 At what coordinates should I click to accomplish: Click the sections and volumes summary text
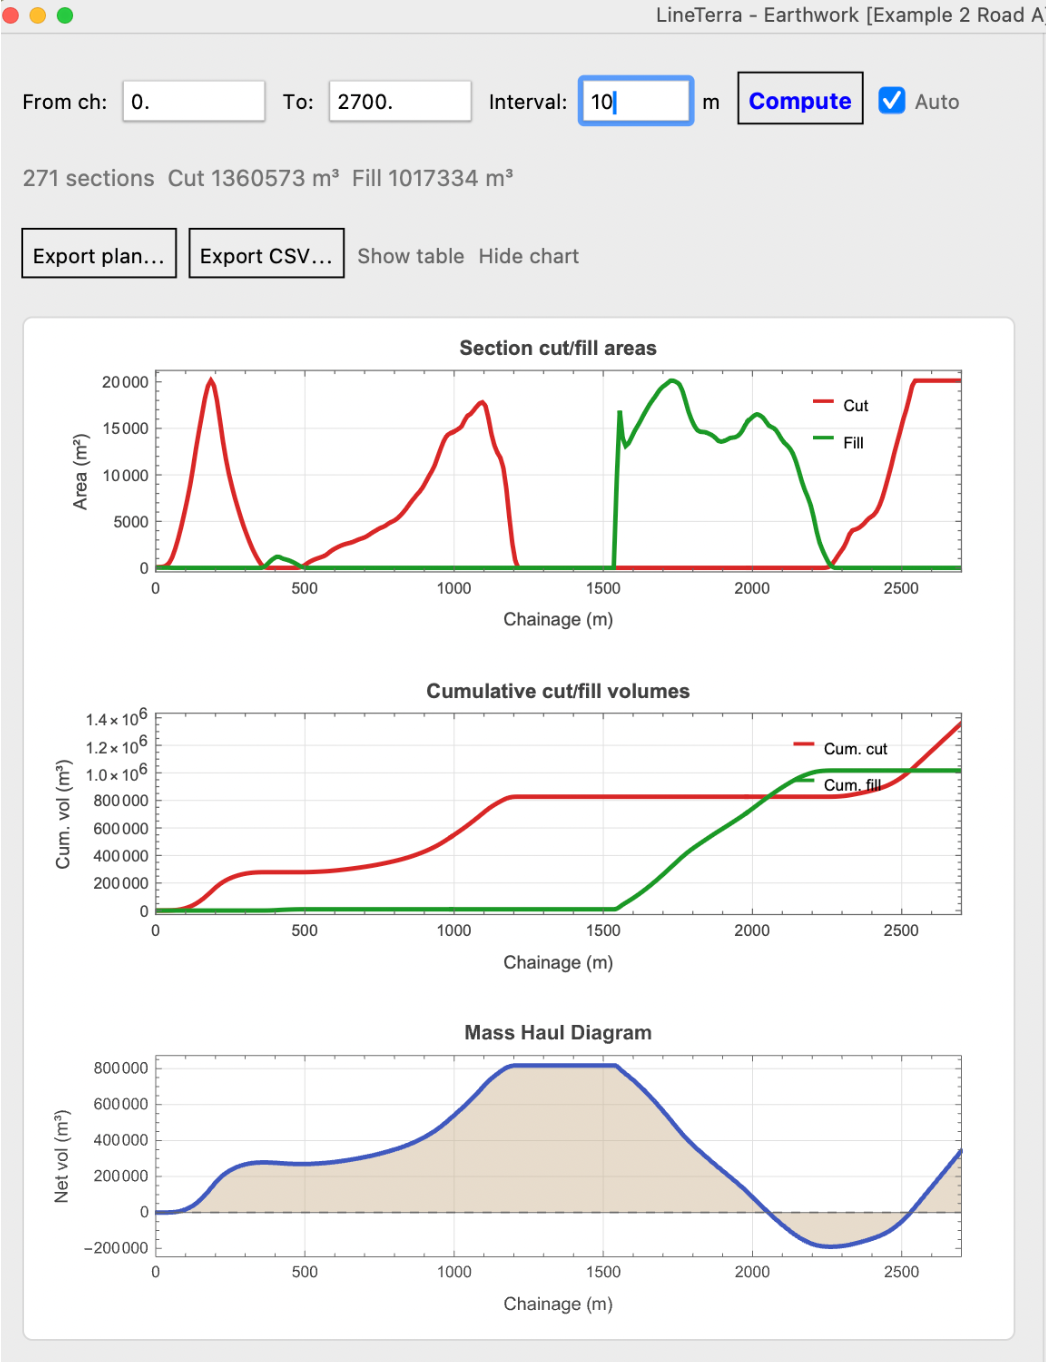click(268, 178)
